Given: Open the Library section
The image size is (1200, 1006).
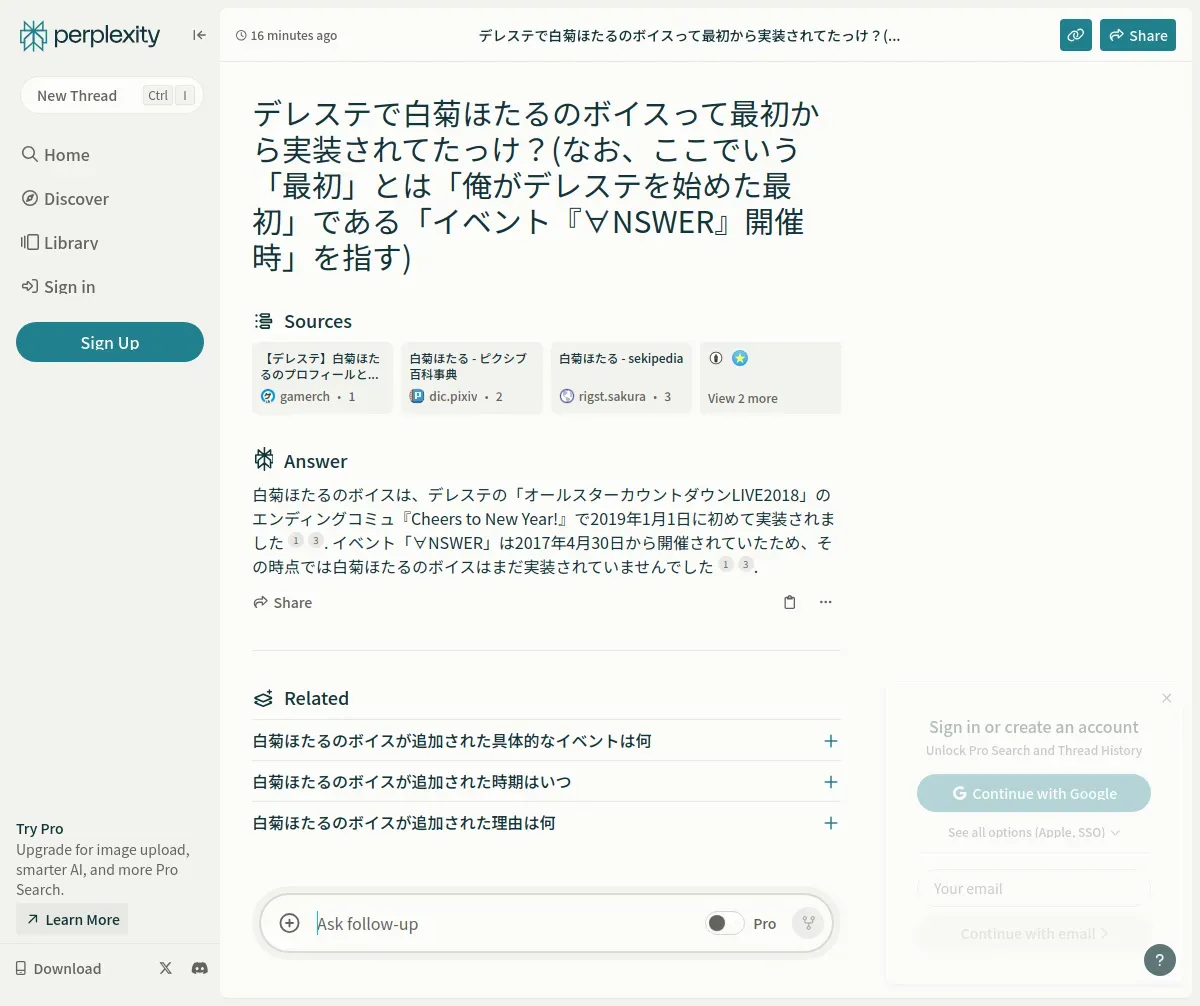Looking at the screenshot, I should 59,242.
